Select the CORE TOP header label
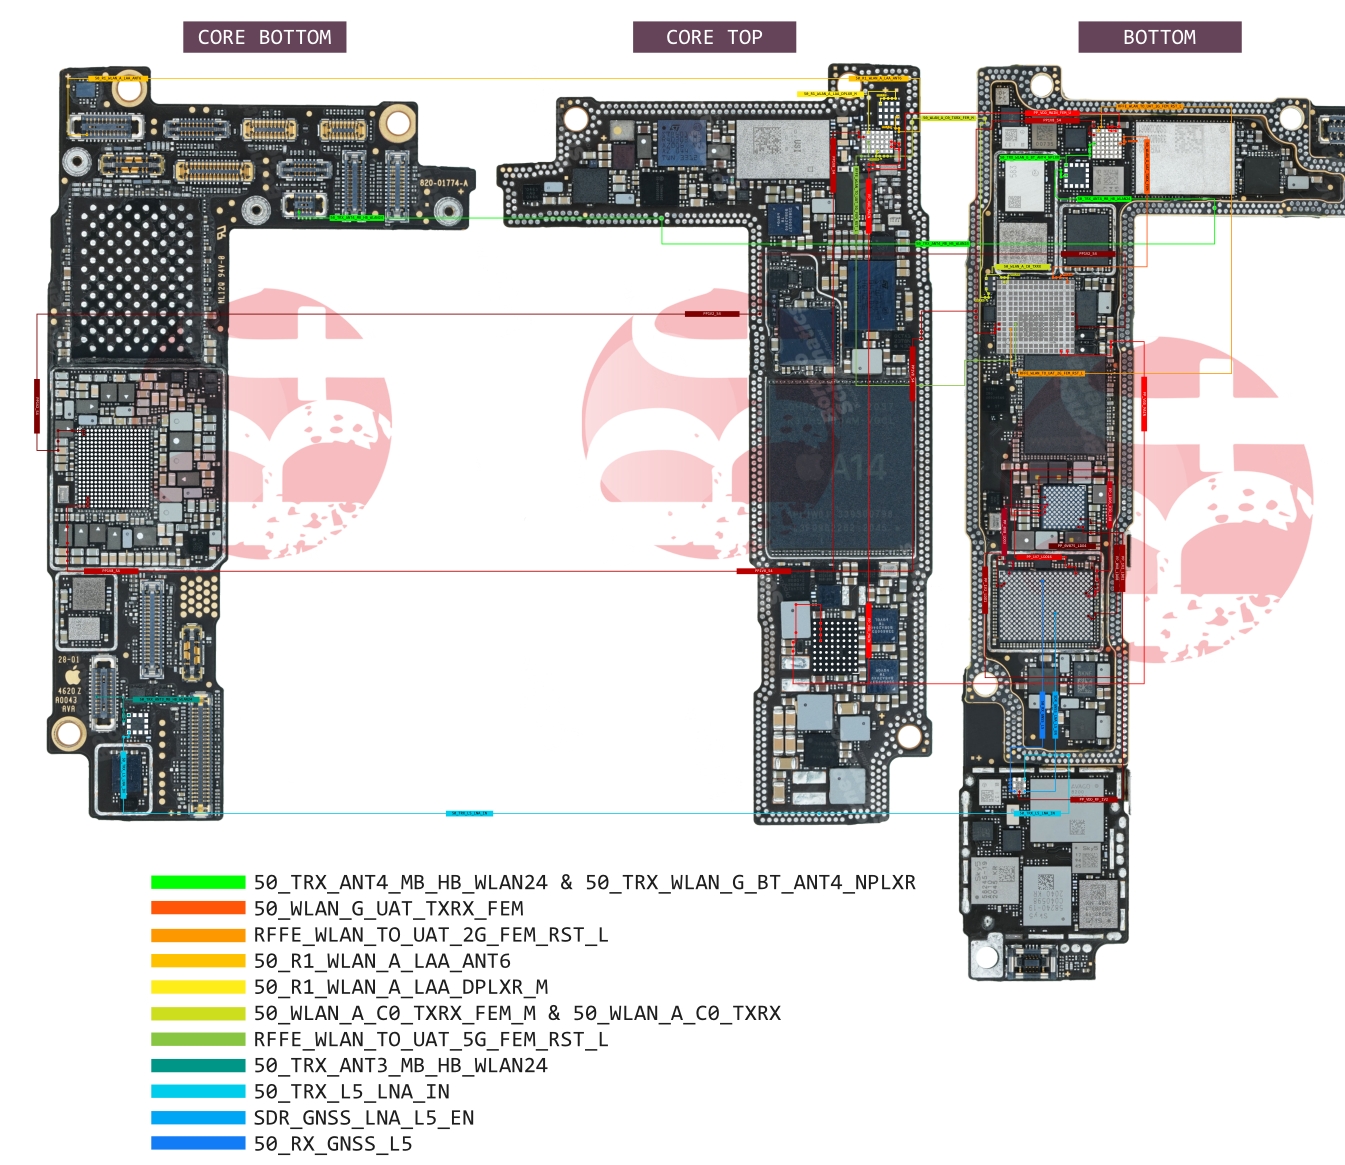1345x1165 pixels. coord(714,37)
